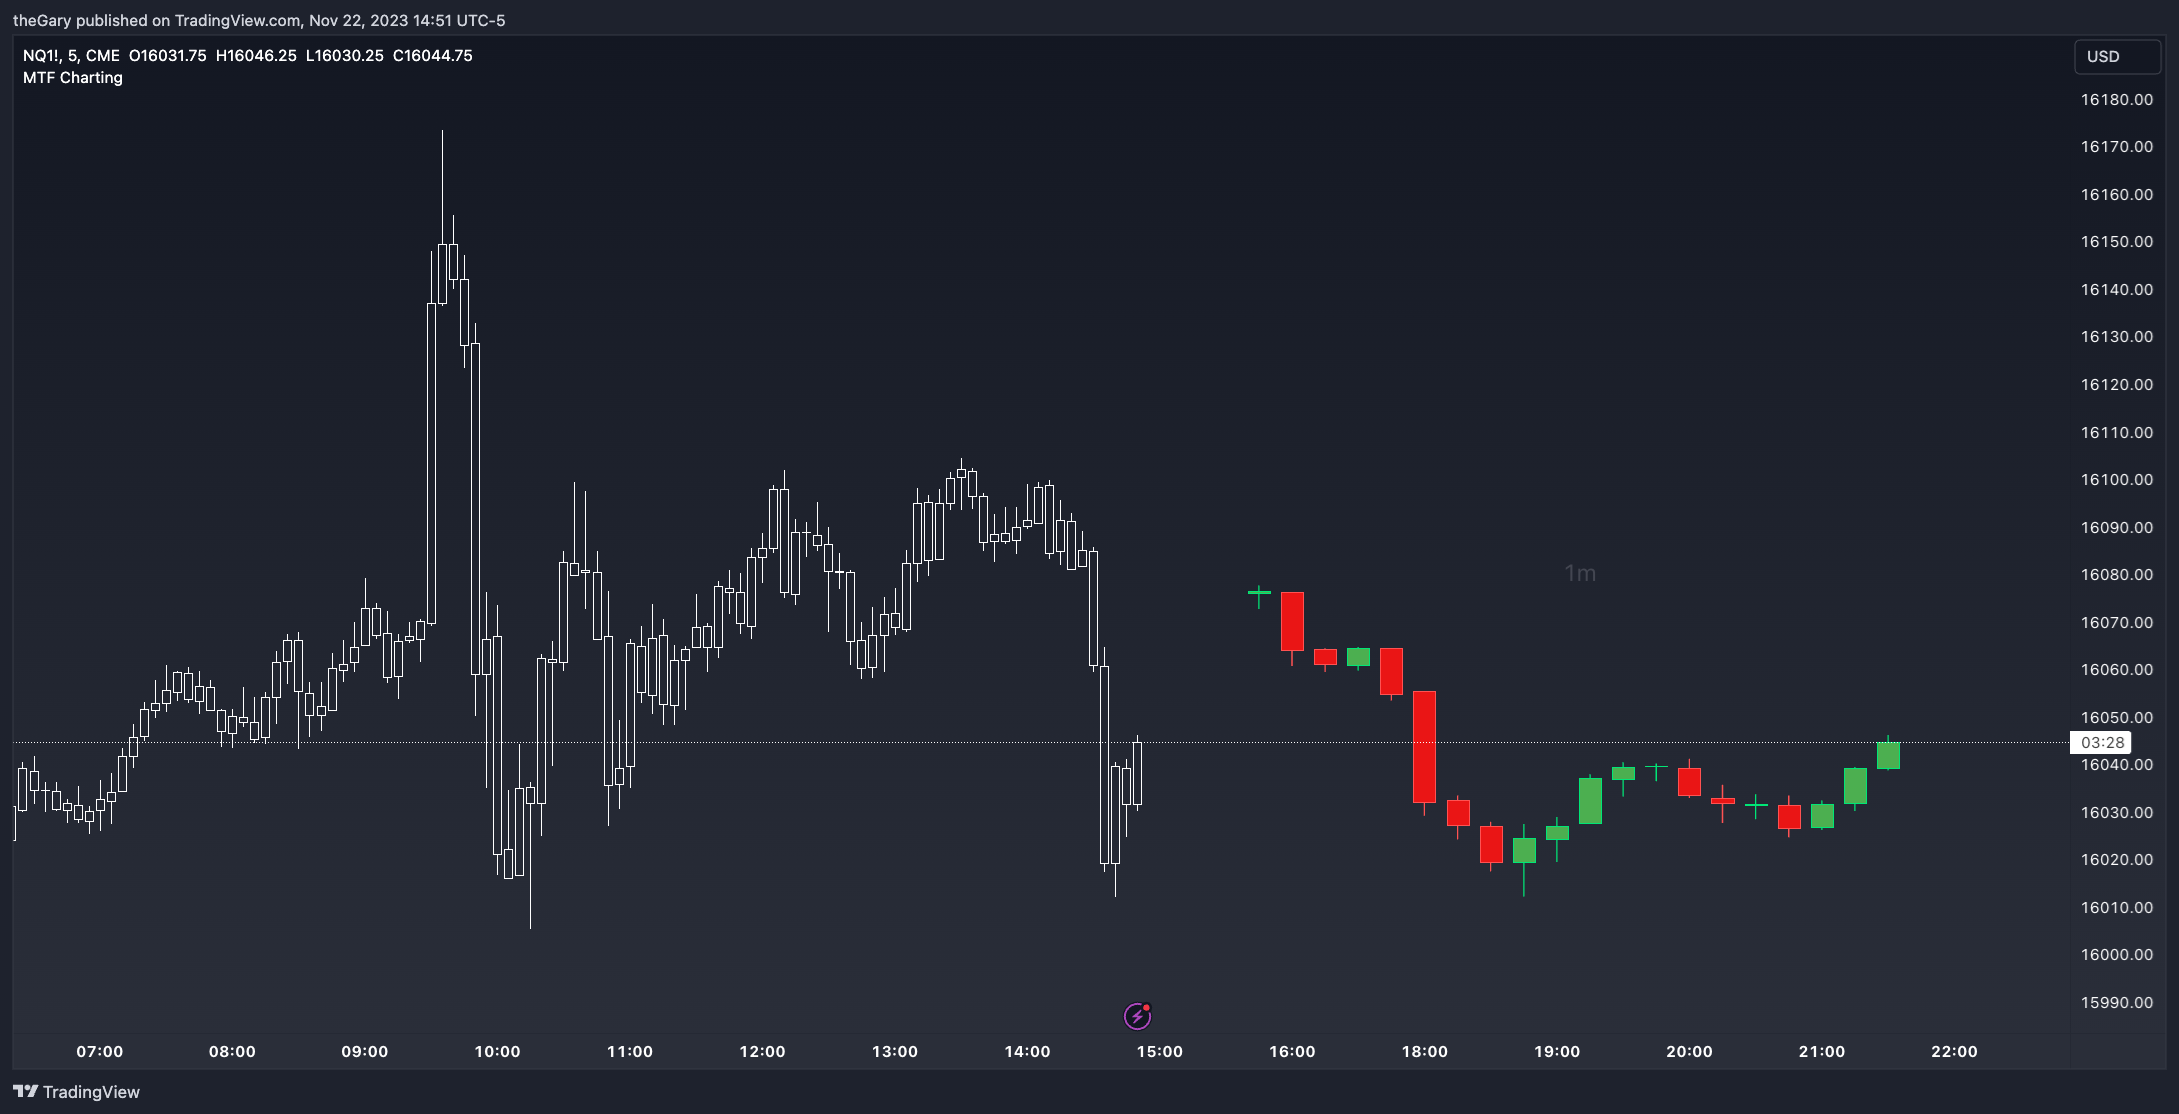Click the 16100.00 price axis label
This screenshot has height=1114, width=2179.
pyautogui.click(x=2117, y=480)
